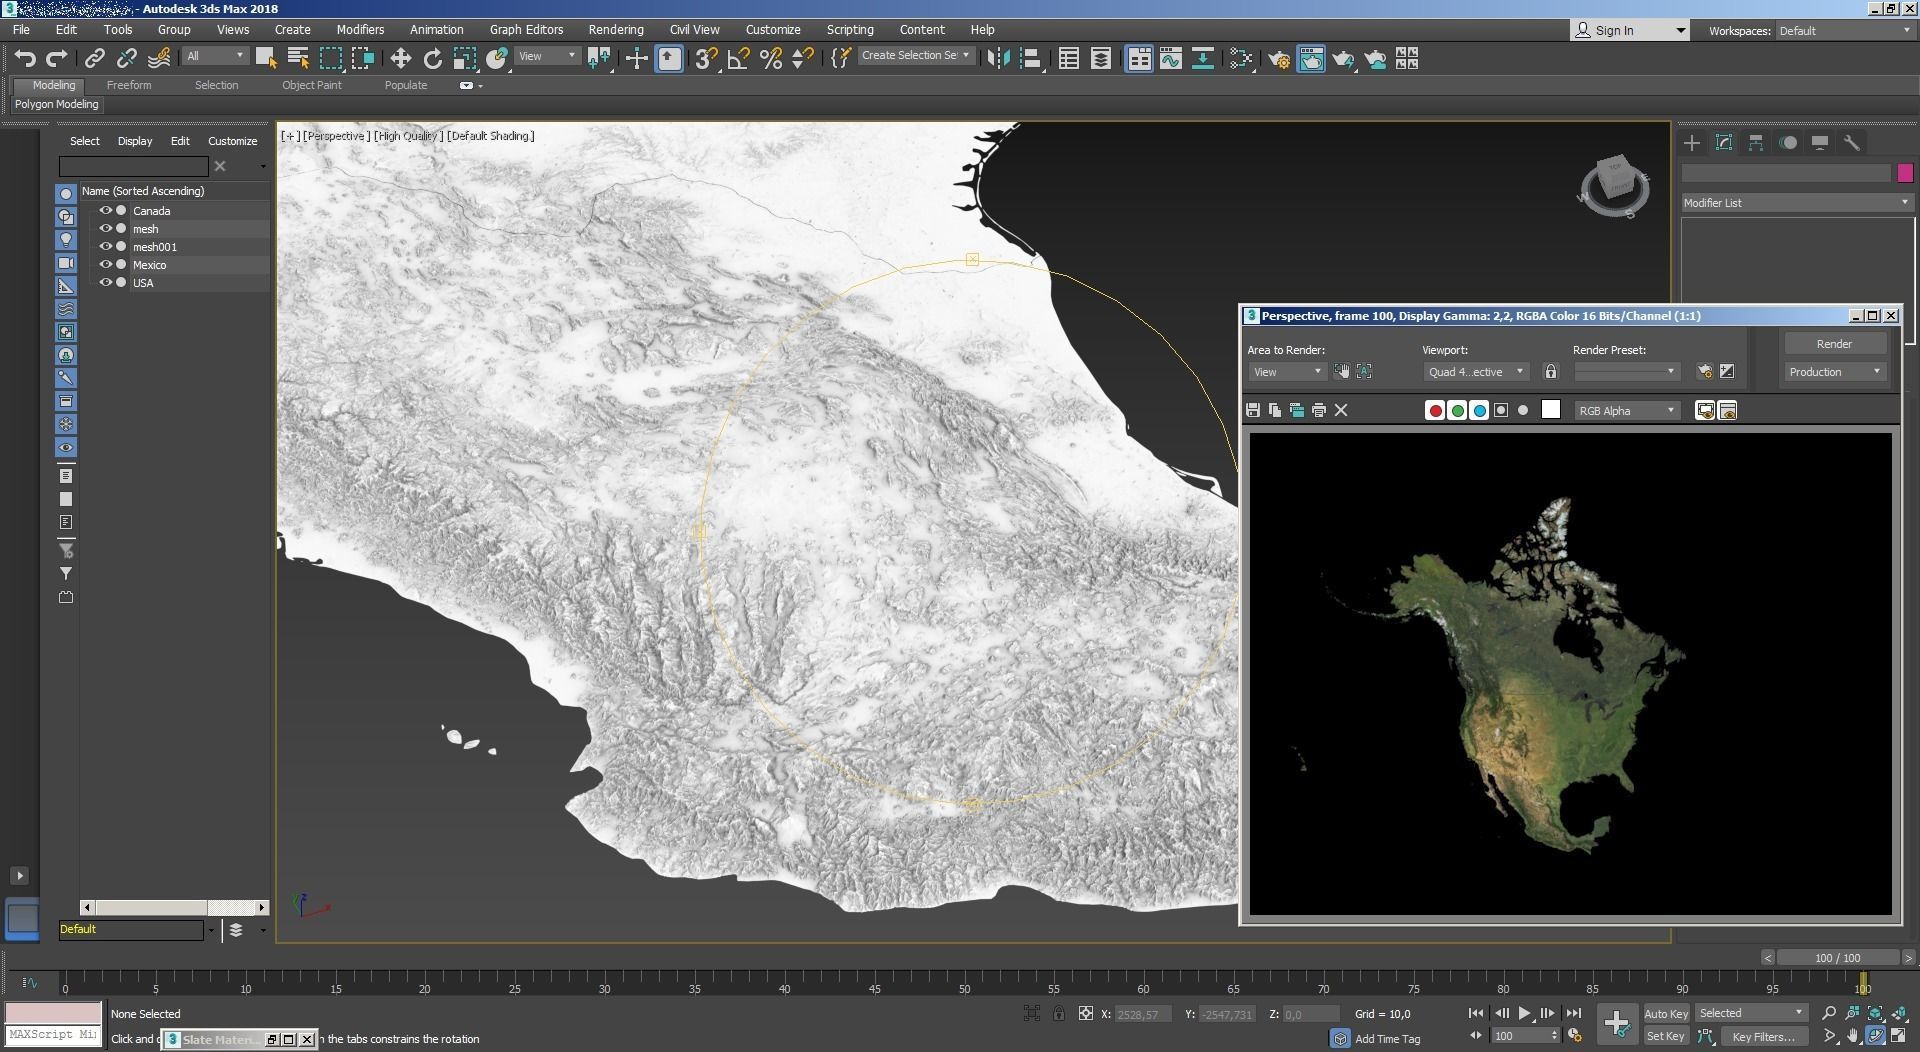The image size is (1920, 1052).
Task: Open the Render Setup teapot icon
Action: pos(1279,59)
